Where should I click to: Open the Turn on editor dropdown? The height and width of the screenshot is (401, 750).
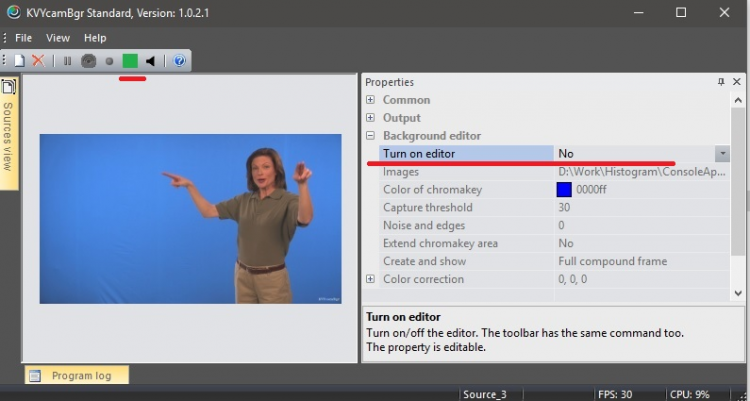721,154
